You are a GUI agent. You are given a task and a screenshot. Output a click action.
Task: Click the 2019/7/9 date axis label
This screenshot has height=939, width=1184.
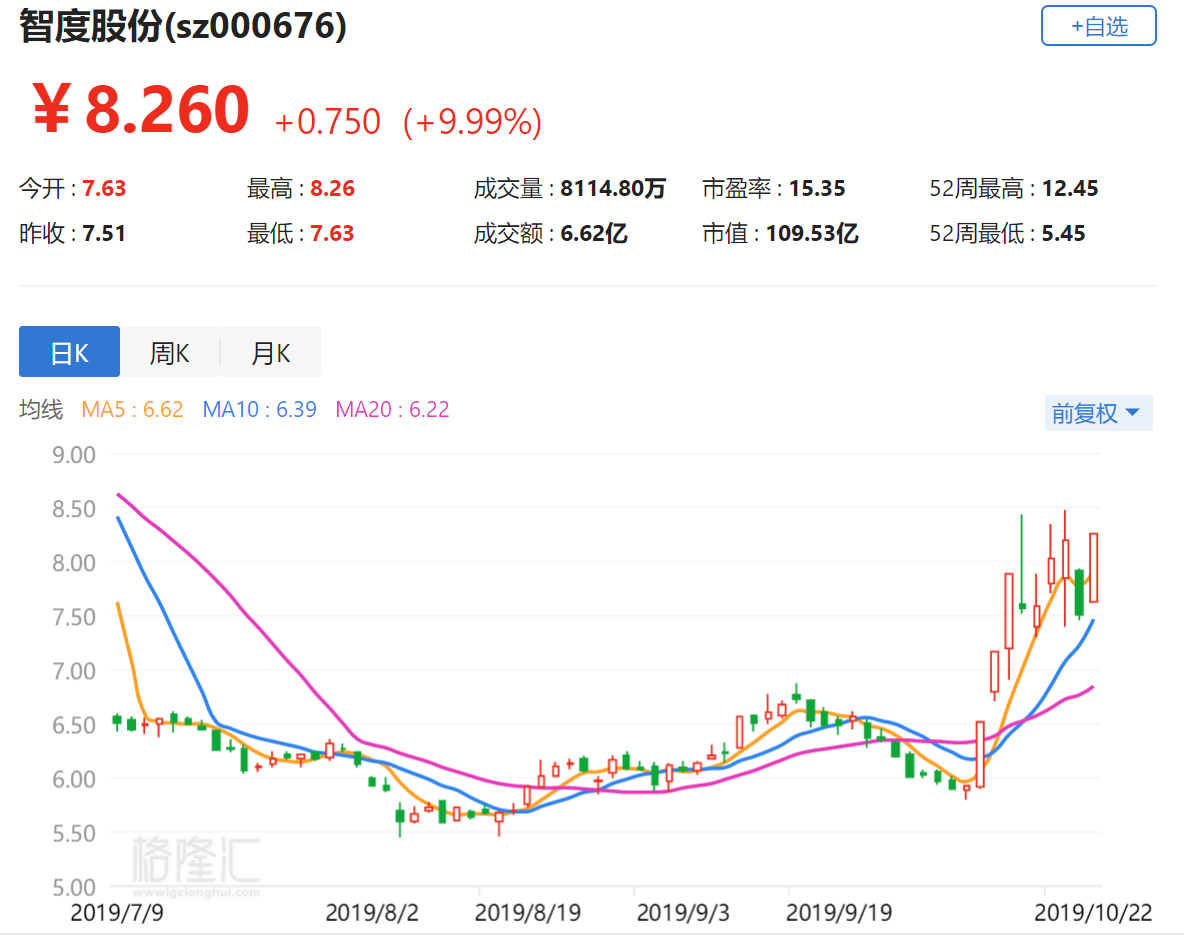pyautogui.click(x=116, y=913)
